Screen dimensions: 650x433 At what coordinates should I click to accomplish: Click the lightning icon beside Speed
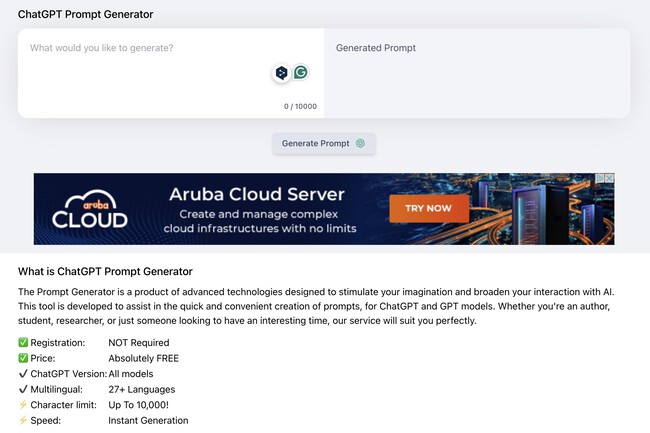point(24,421)
